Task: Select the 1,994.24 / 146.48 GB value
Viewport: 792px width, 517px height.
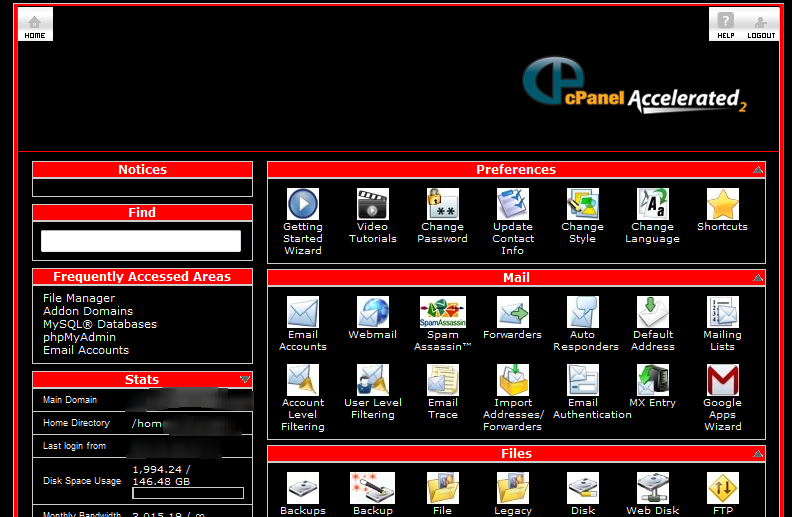Action: (161, 476)
